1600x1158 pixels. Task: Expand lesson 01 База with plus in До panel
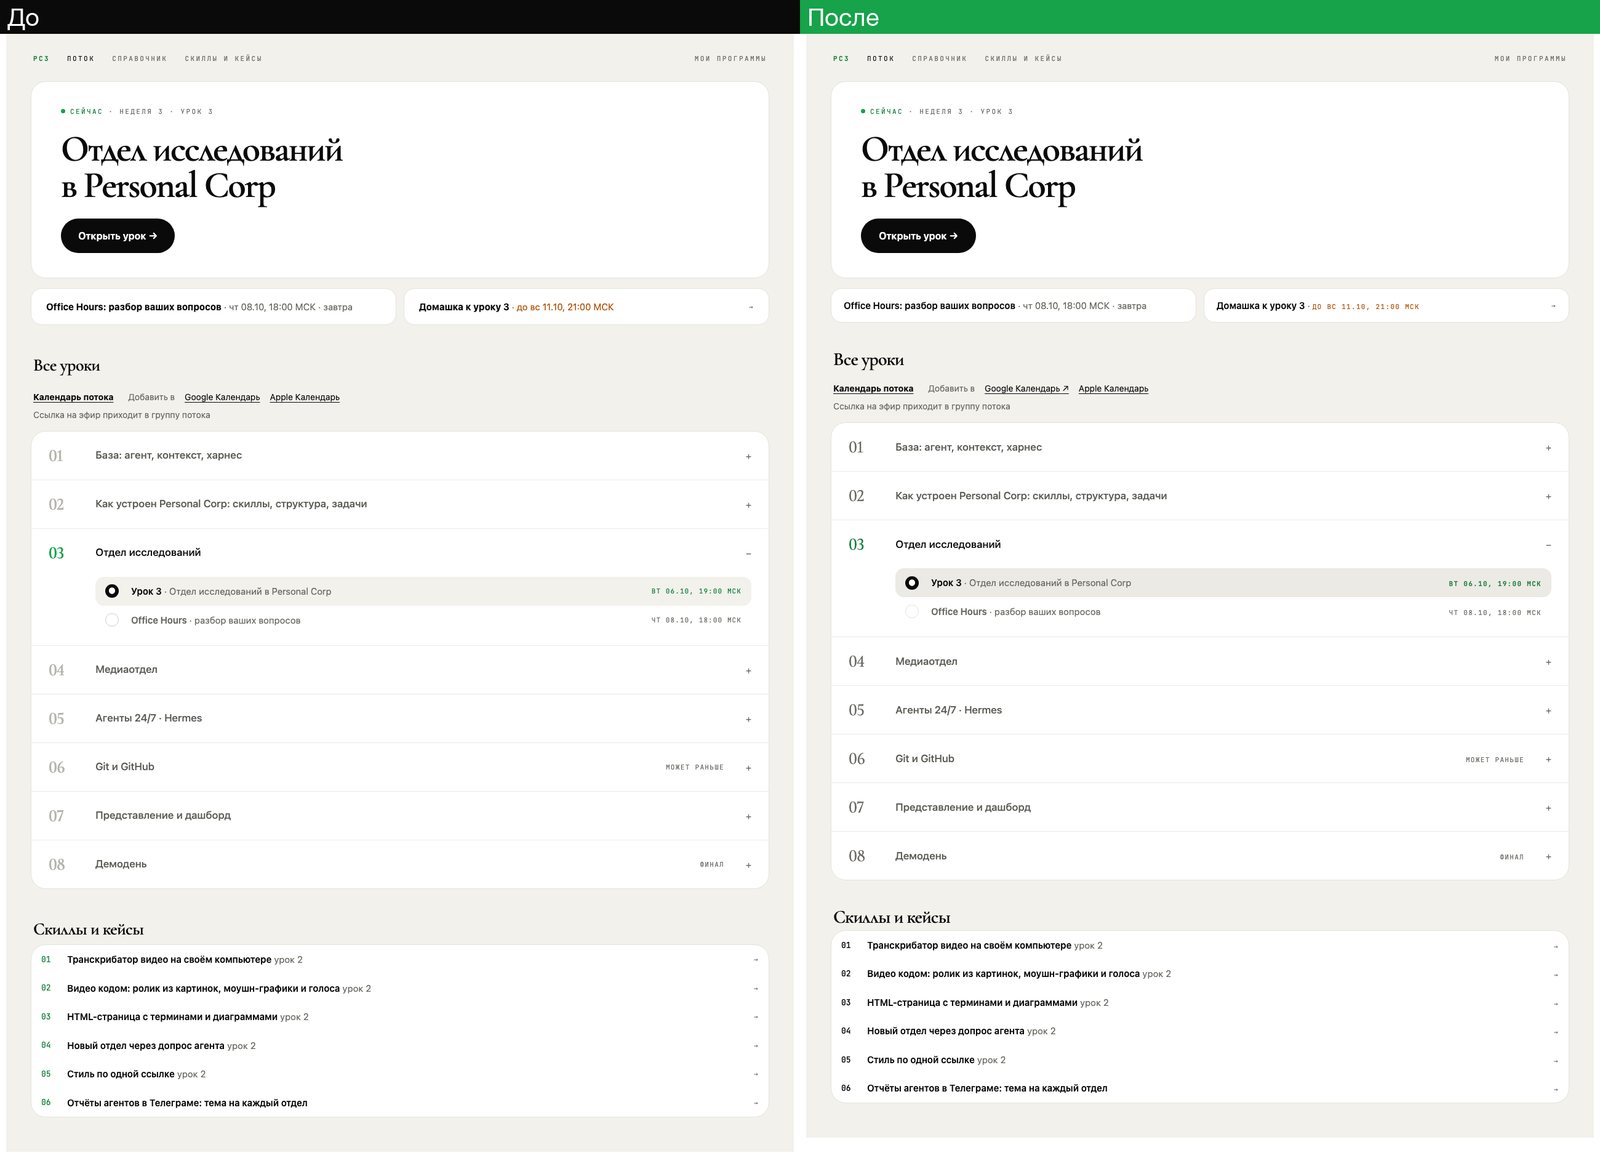(748, 456)
